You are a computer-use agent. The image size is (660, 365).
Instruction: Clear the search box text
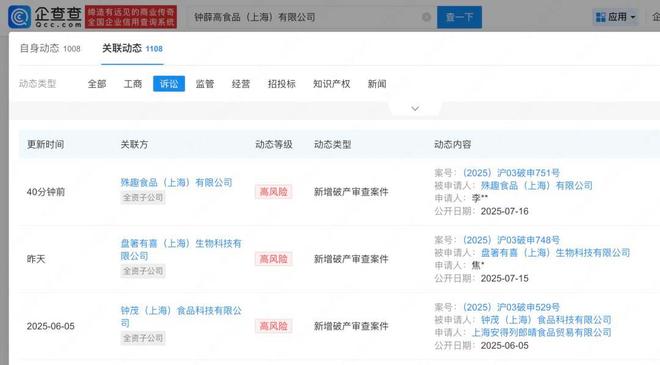(426, 17)
